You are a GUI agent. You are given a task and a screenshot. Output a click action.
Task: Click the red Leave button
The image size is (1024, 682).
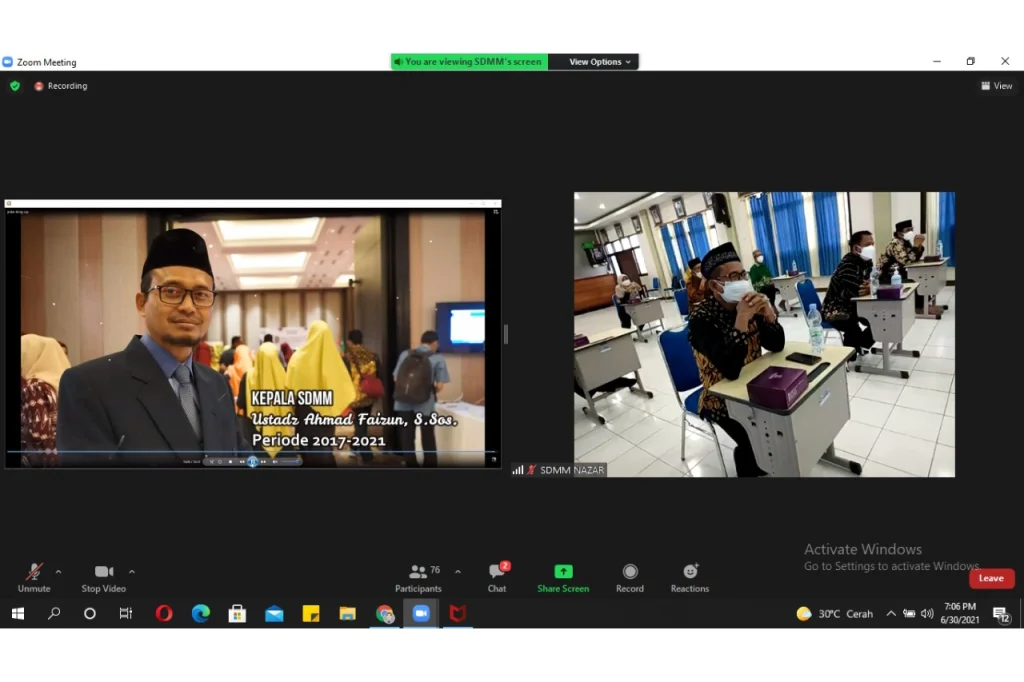click(991, 578)
